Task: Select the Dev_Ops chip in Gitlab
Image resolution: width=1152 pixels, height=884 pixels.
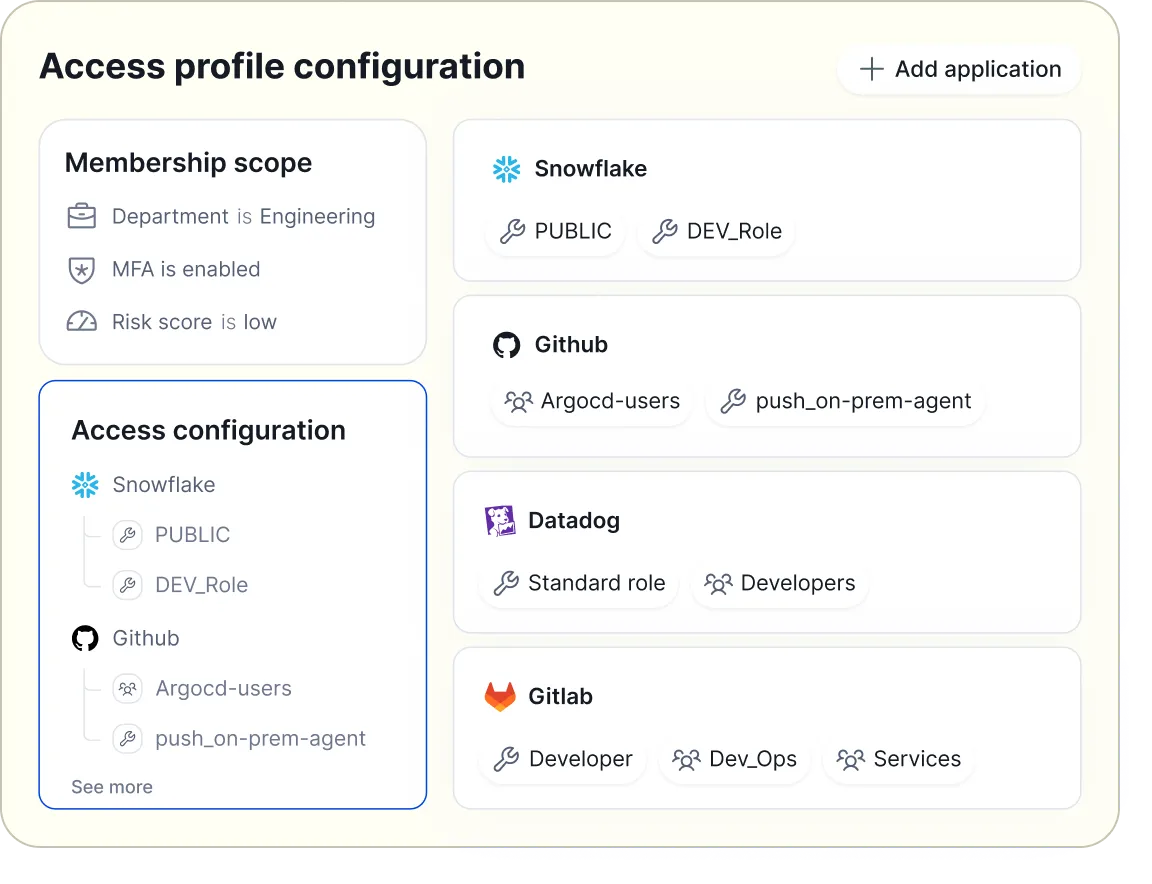Action: [x=734, y=759]
